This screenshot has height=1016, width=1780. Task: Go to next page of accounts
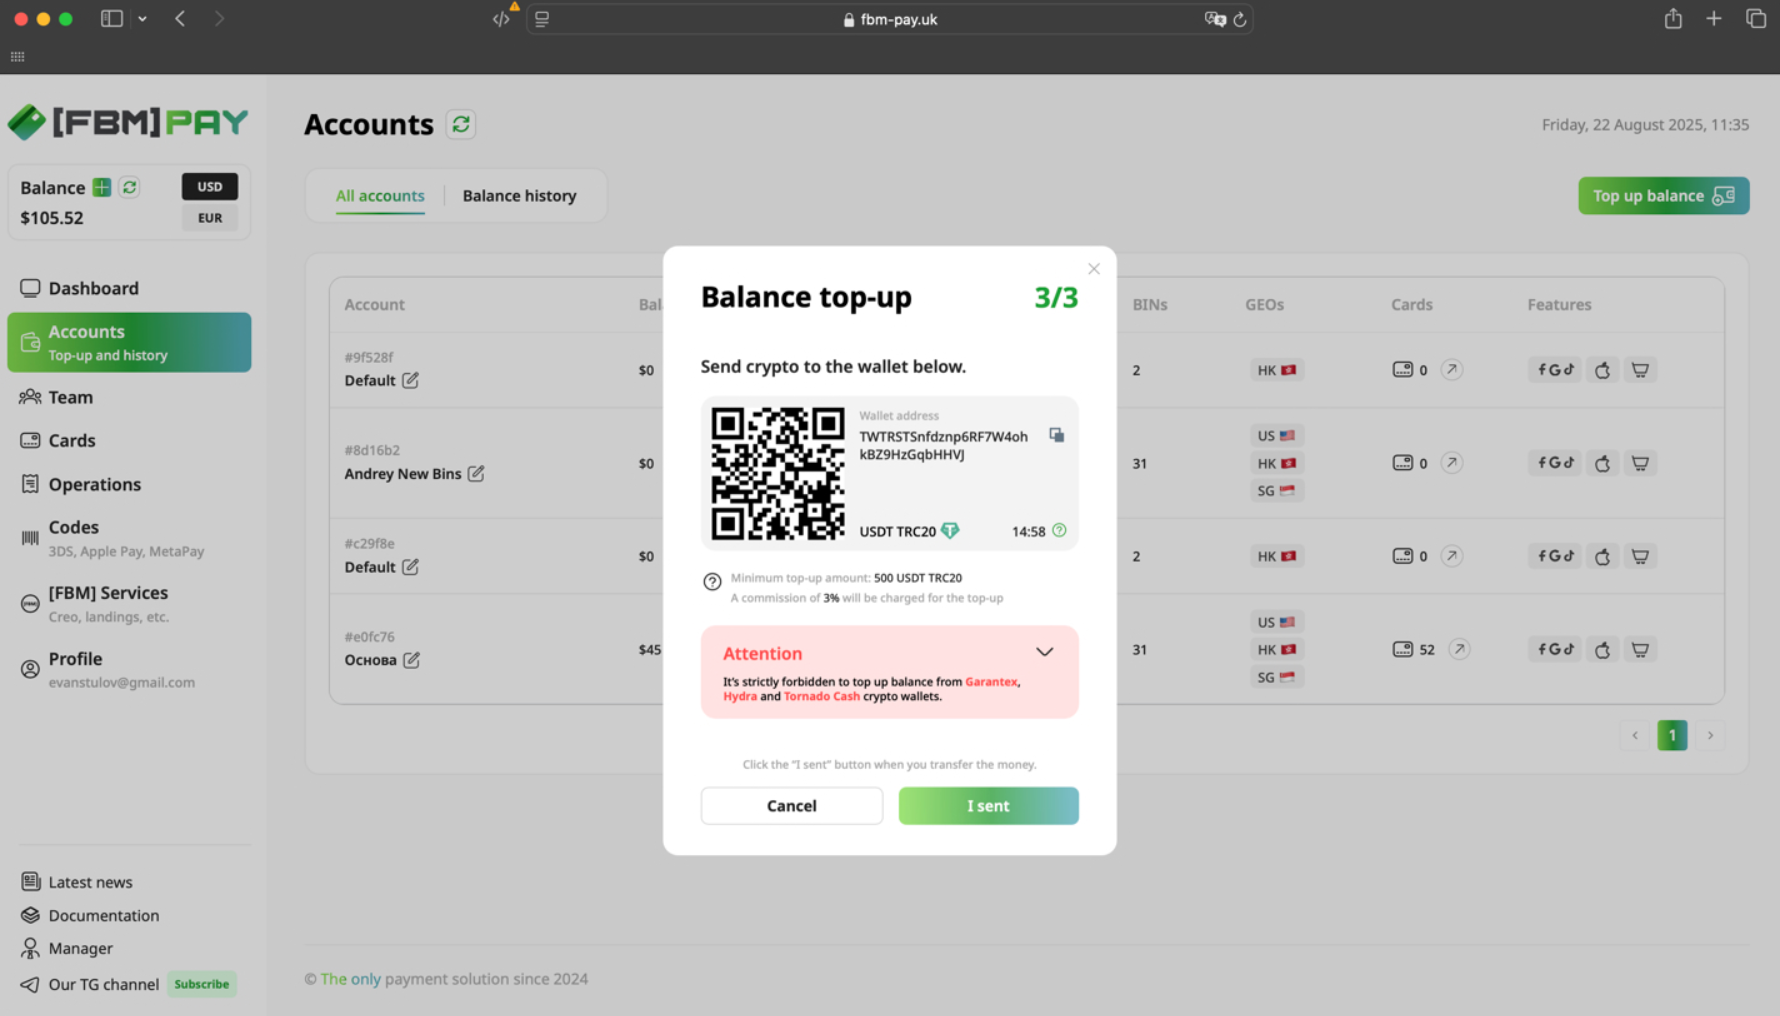tap(1710, 735)
